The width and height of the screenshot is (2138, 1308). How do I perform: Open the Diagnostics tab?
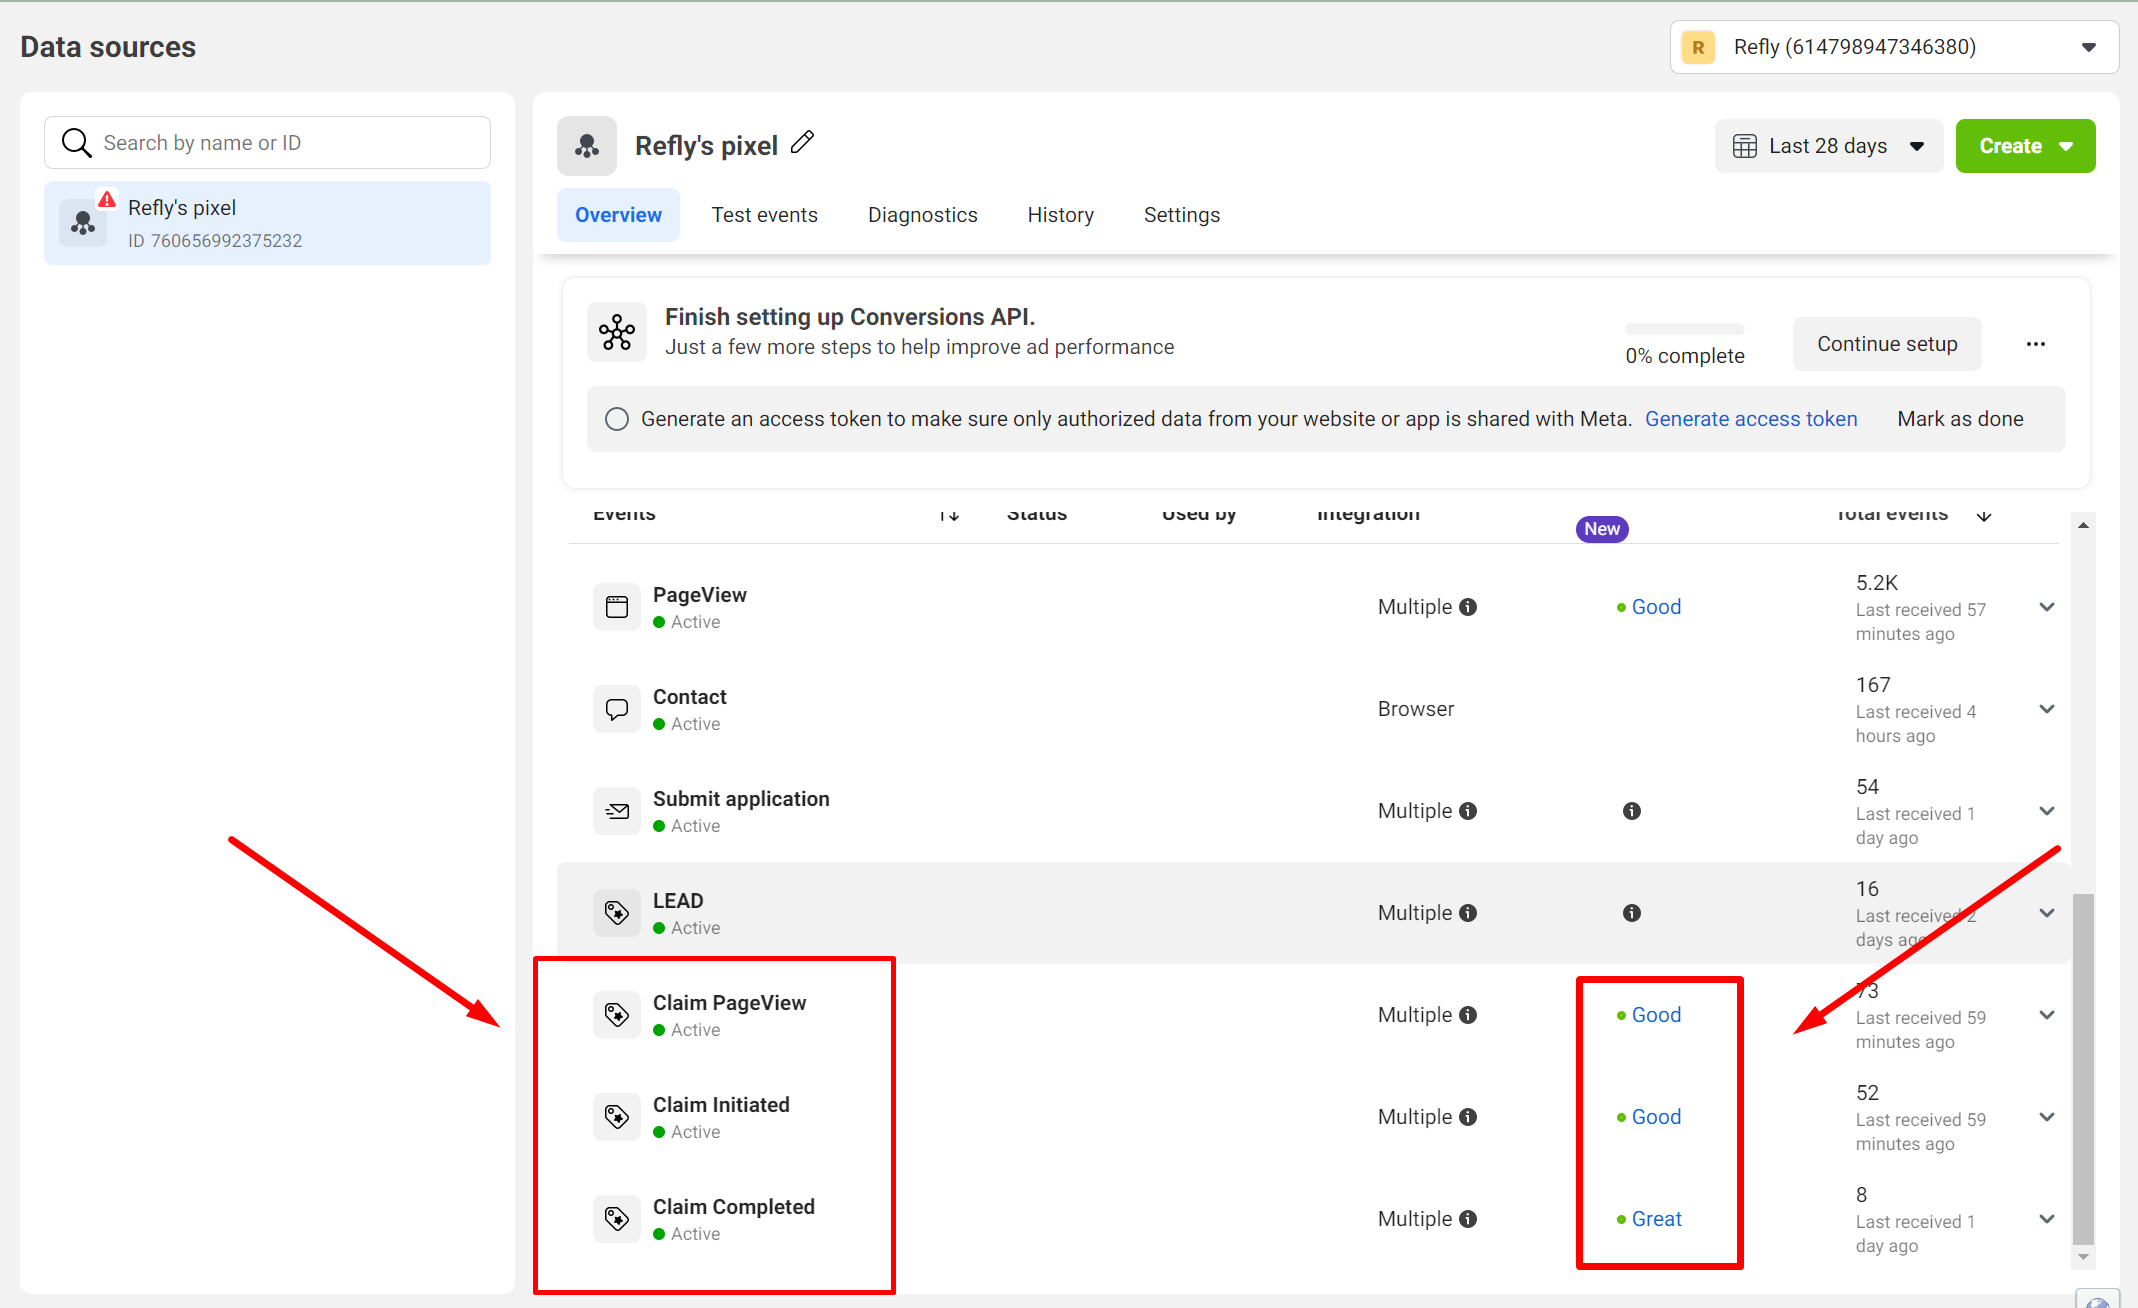pyautogui.click(x=922, y=215)
